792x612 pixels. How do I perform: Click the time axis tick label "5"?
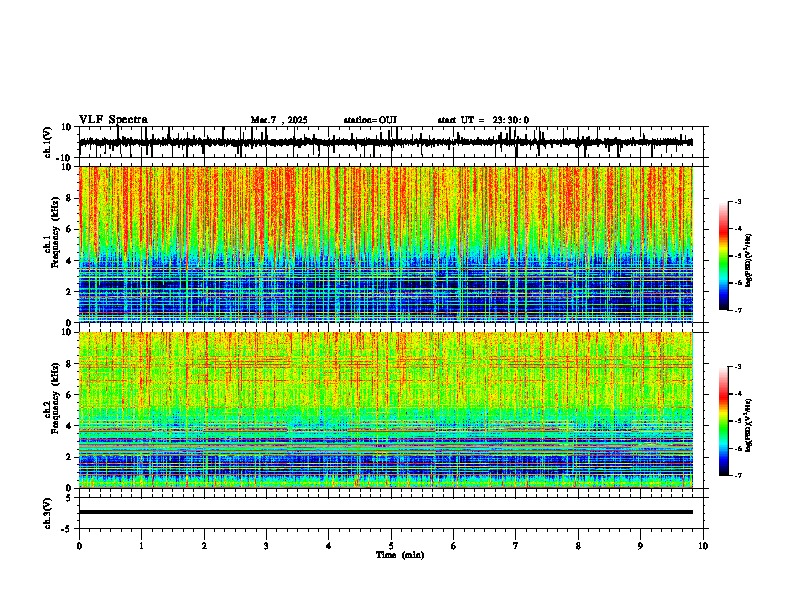tap(391, 546)
